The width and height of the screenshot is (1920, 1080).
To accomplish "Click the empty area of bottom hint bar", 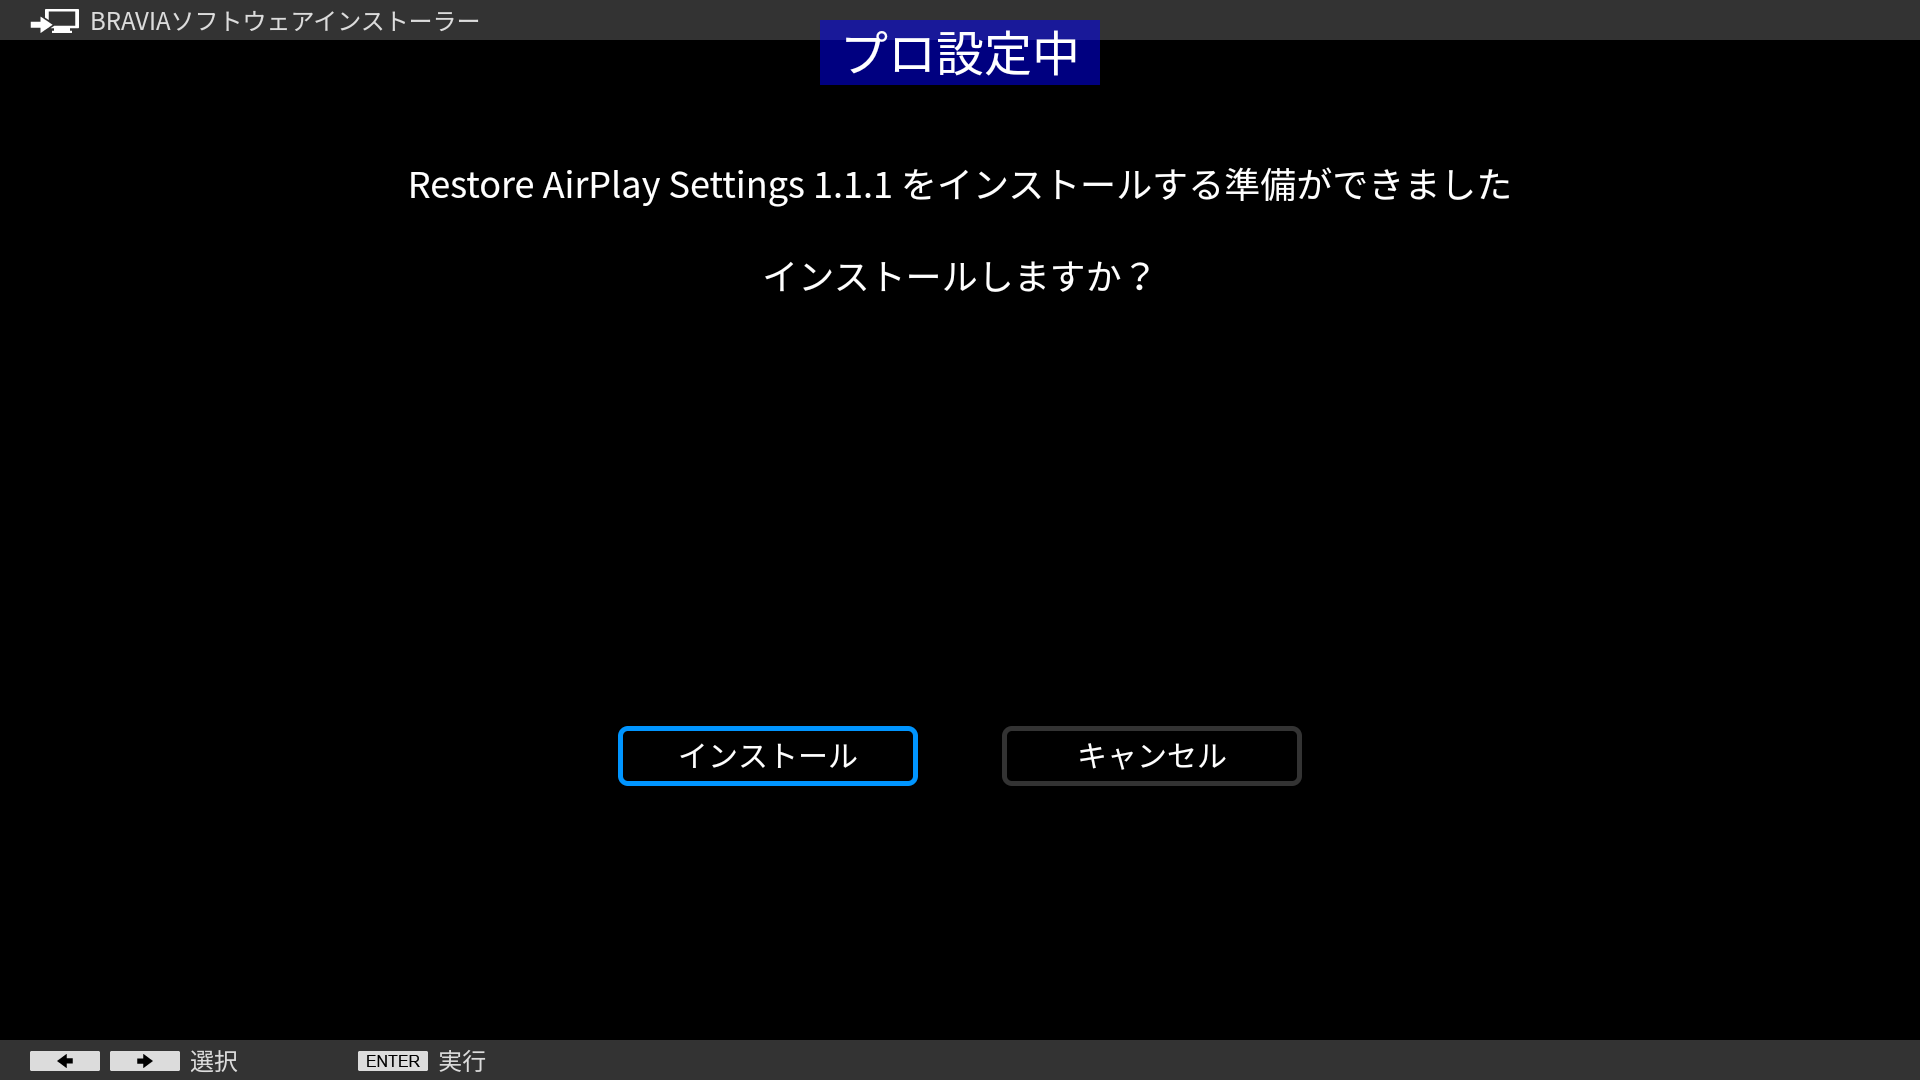I will (x=1200, y=1061).
